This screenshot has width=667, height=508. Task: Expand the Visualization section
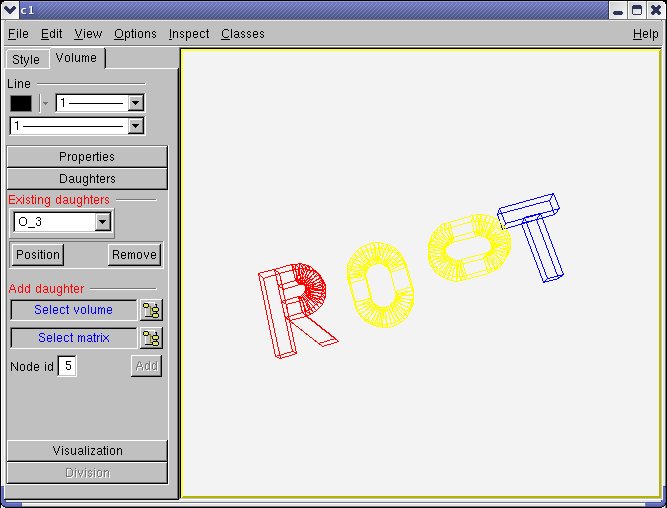coord(87,451)
